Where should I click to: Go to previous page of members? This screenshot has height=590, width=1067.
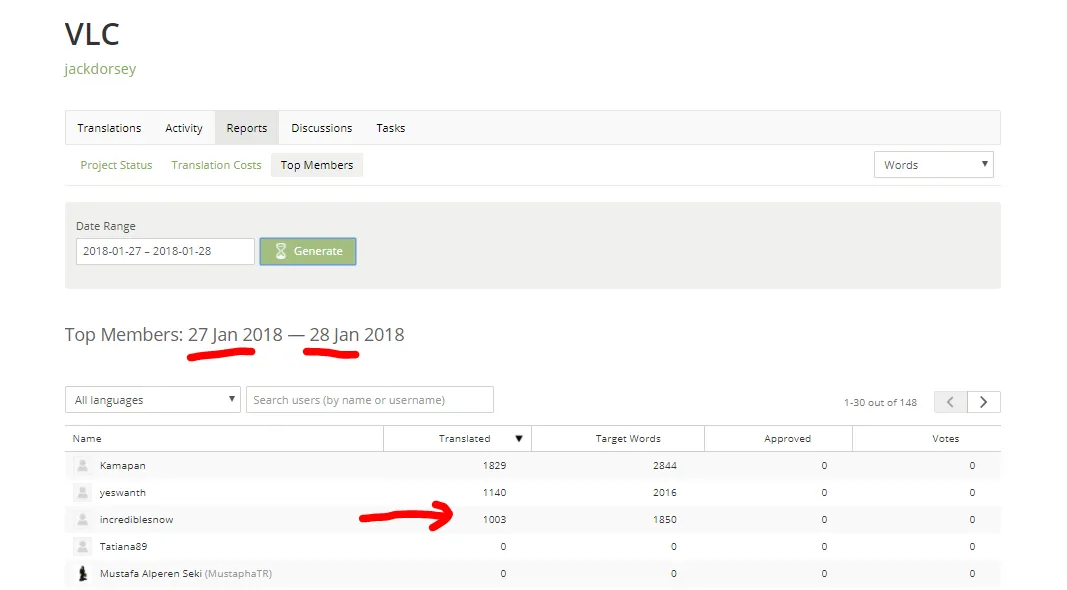(950, 401)
